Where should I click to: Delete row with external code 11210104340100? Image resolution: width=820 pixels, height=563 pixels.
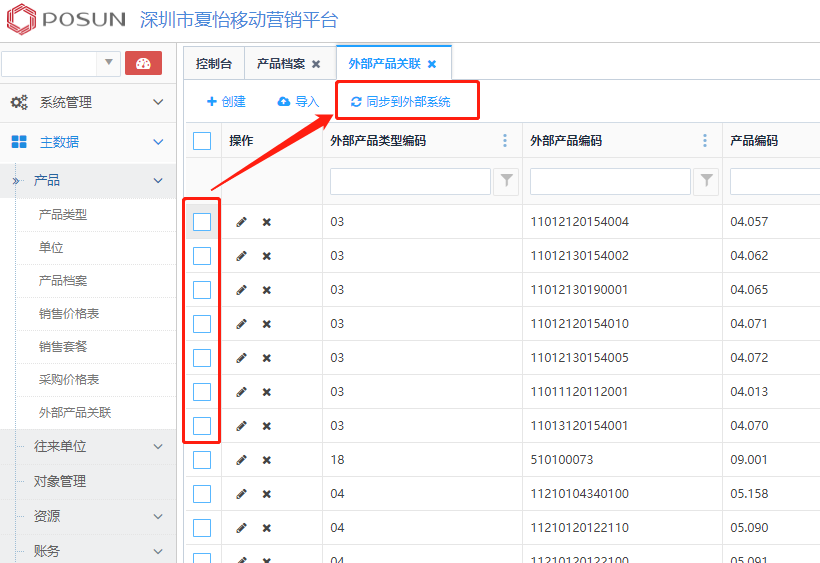point(267,494)
